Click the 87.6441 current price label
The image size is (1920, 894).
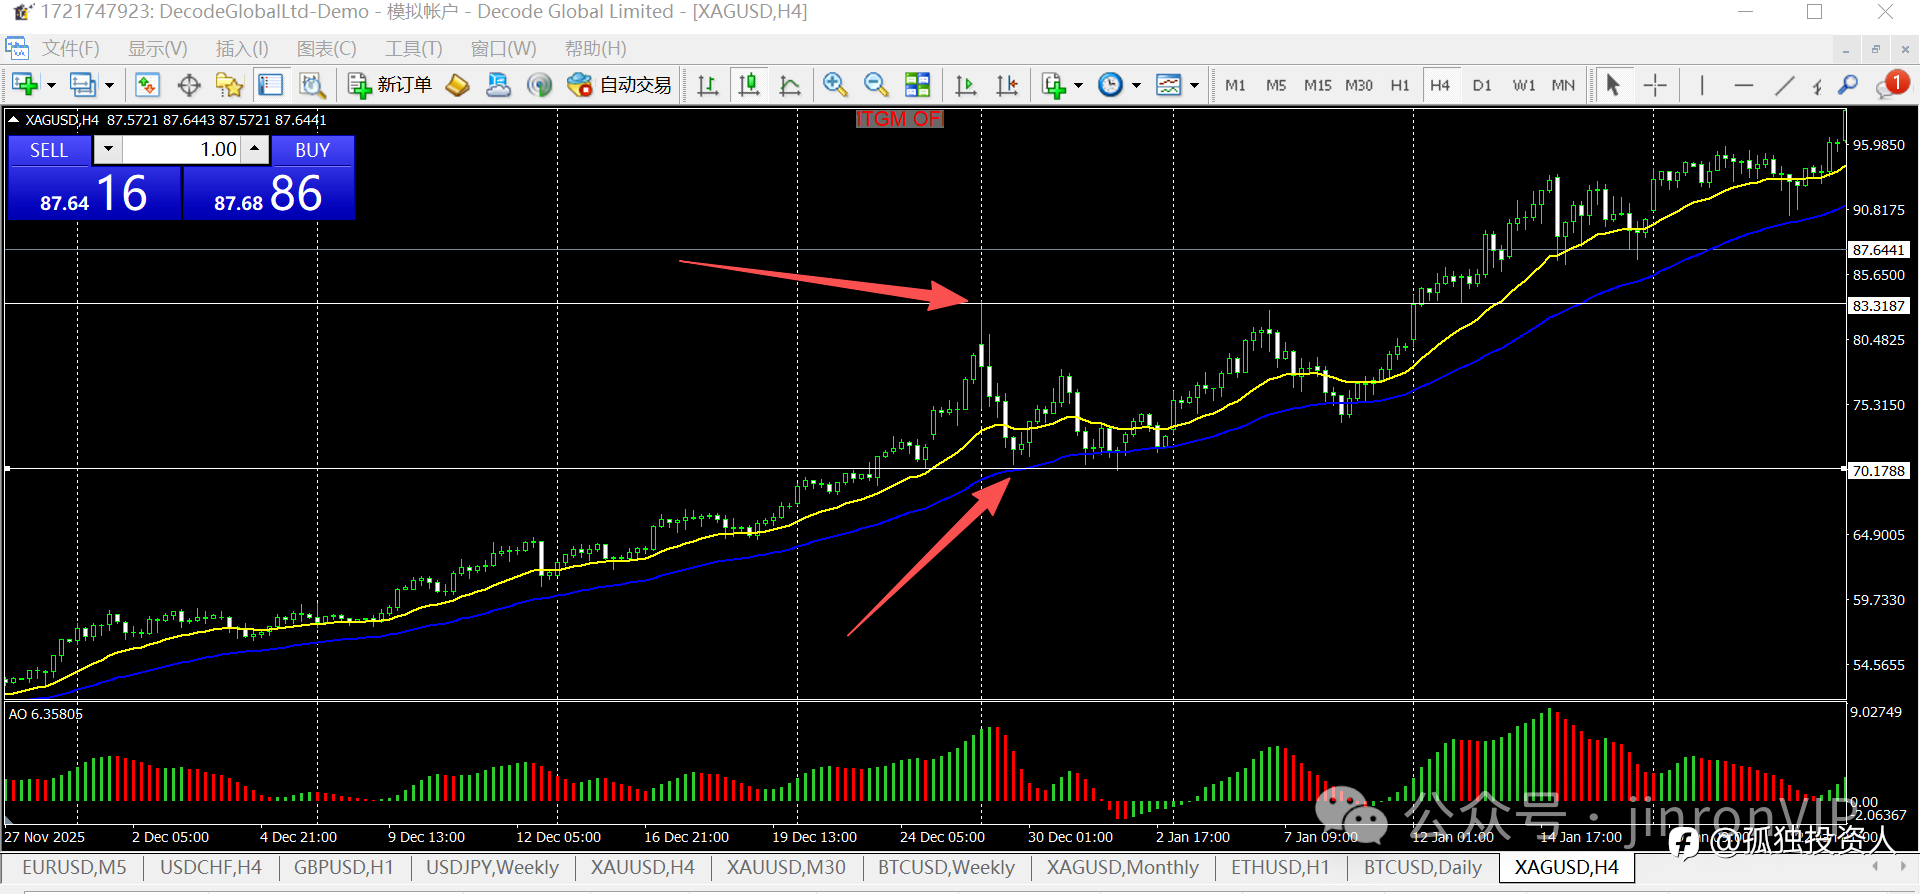[1879, 250]
